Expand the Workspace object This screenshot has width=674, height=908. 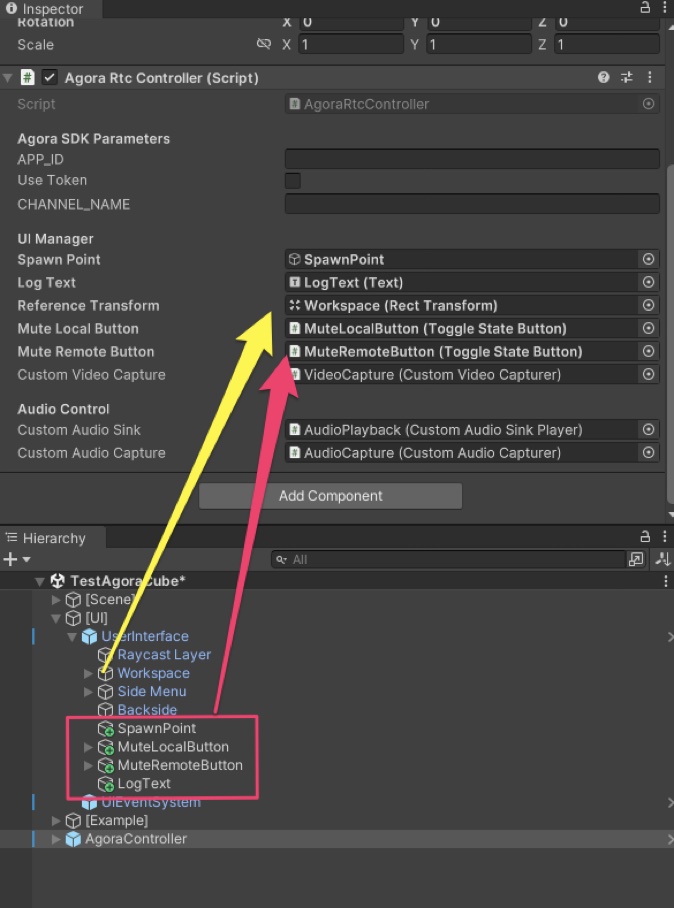click(x=88, y=673)
